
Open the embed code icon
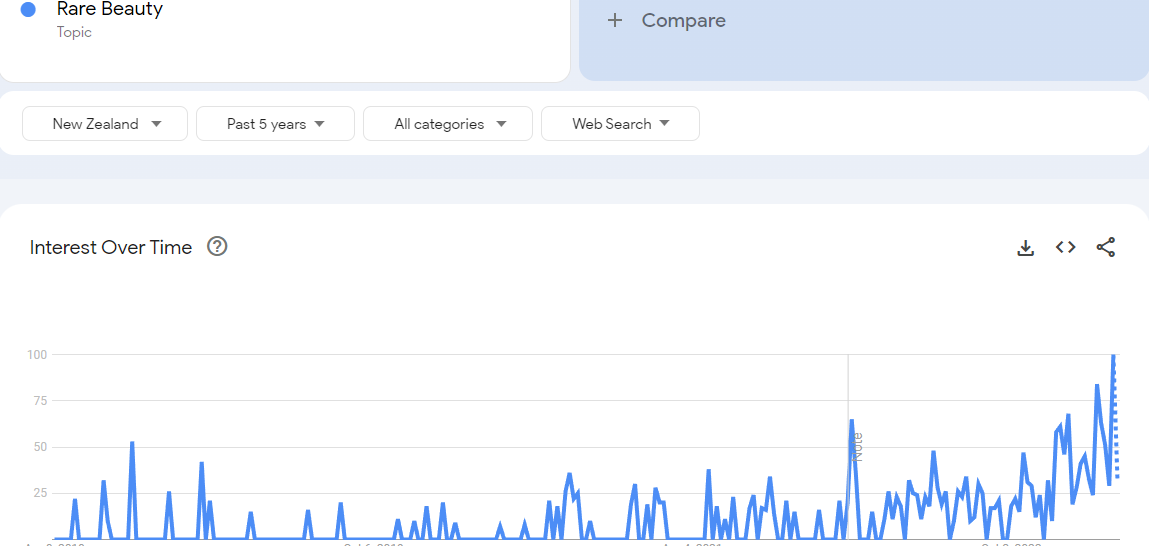pyautogui.click(x=1065, y=248)
